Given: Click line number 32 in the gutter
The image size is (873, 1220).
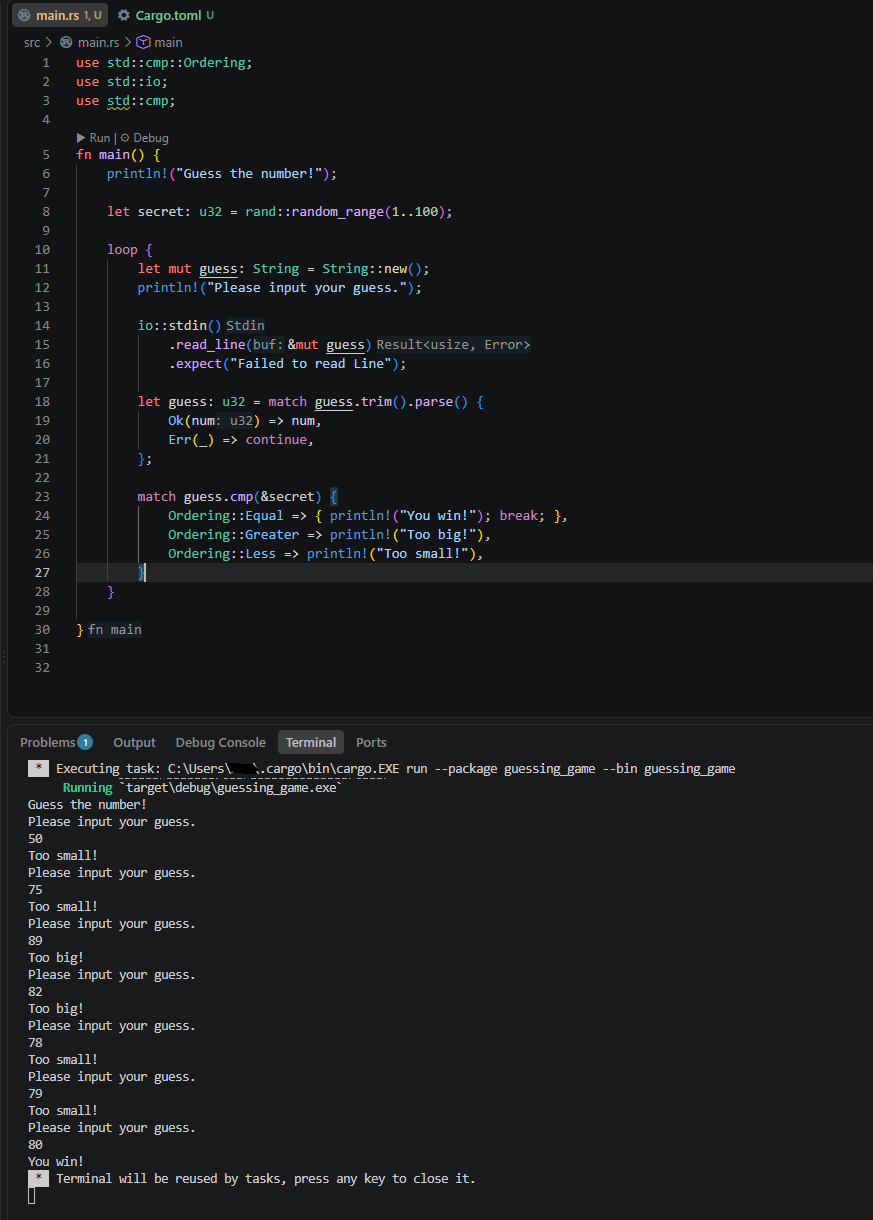Looking at the screenshot, I should [42, 668].
